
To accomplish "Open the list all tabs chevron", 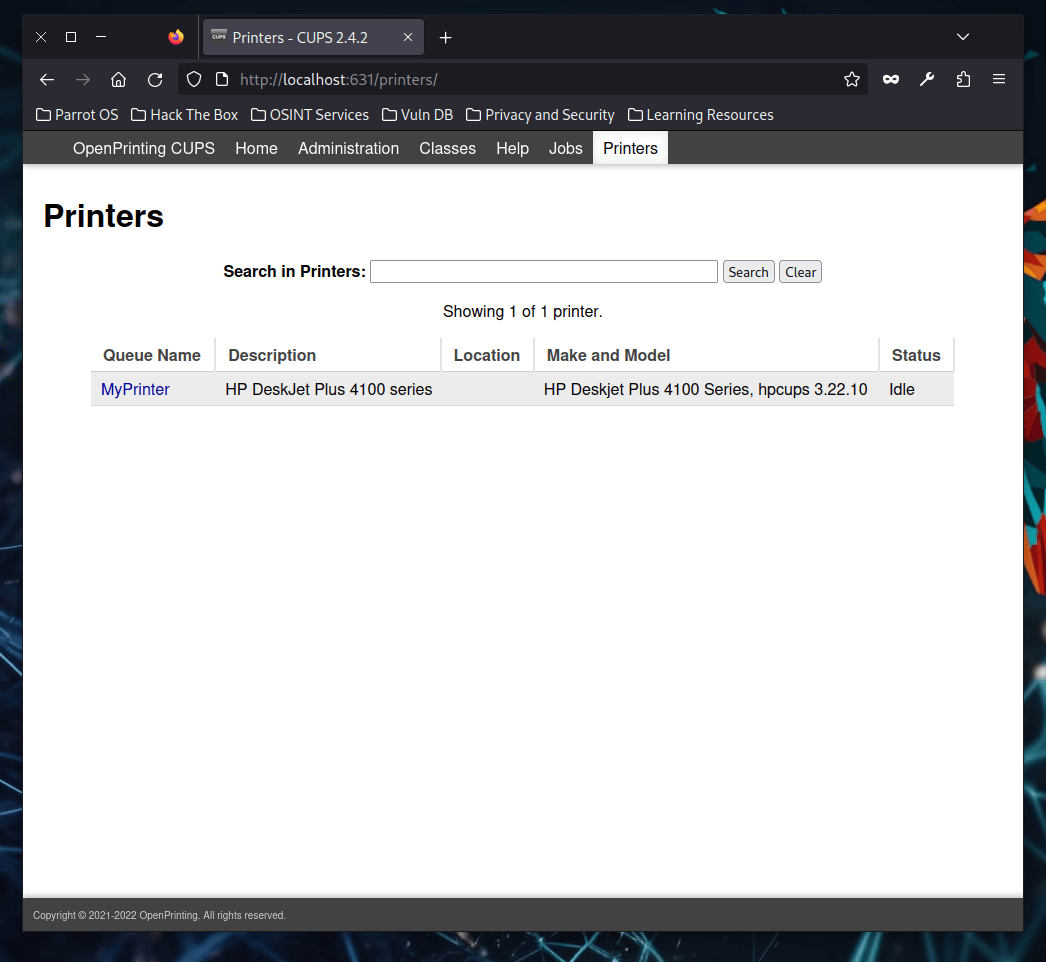I will 962,37.
